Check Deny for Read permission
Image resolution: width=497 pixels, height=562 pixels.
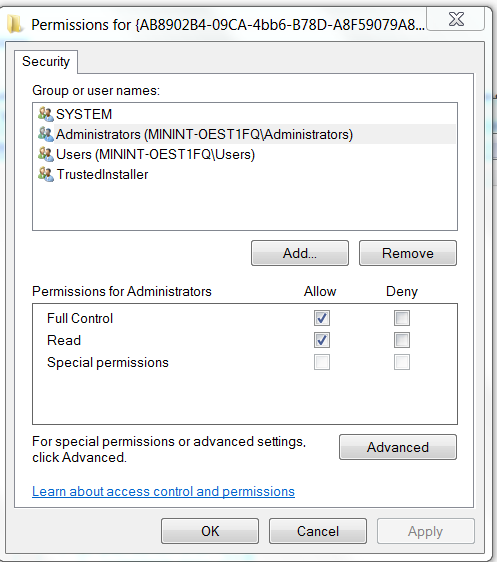point(402,340)
